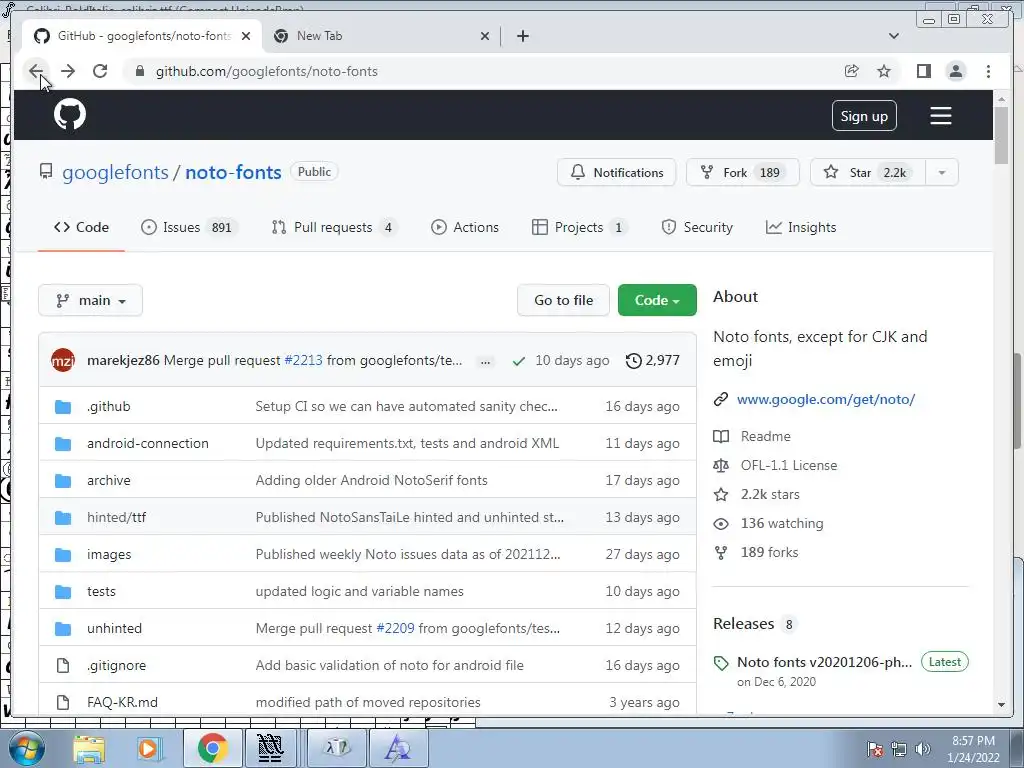Close the GitHub noto-fonts tab
The height and width of the screenshot is (768, 1024).
(x=246, y=36)
